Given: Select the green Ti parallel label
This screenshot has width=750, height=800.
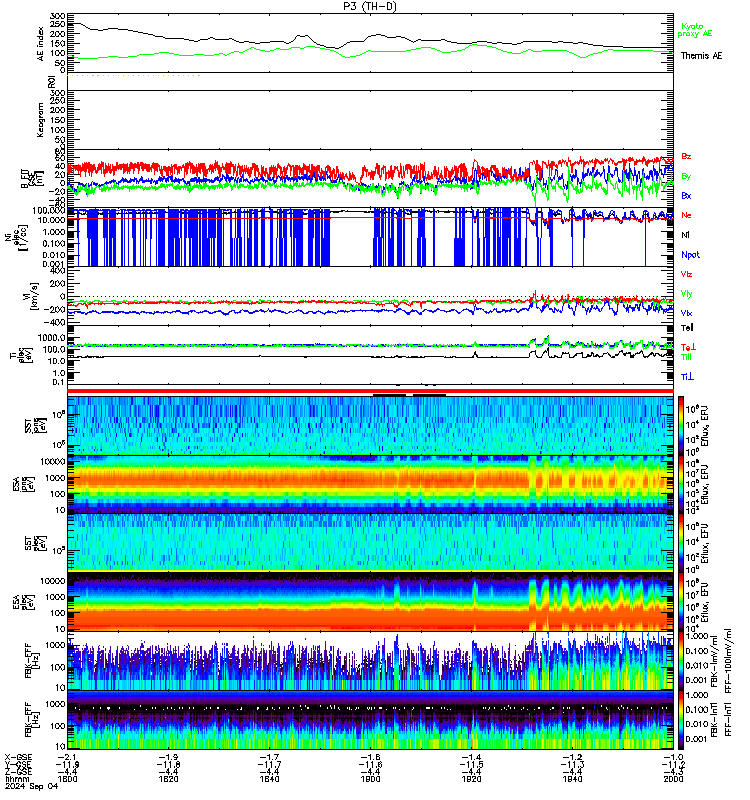Looking at the screenshot, I should click(x=686, y=357).
